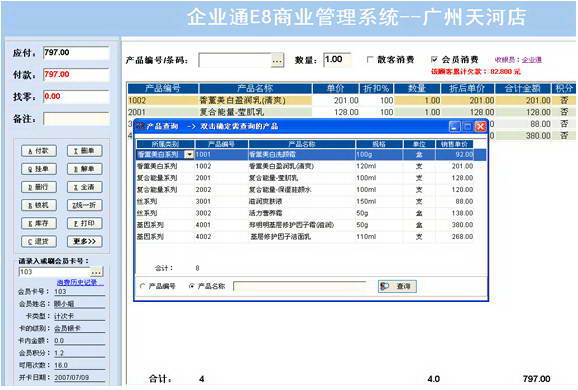Screen dimensions: 578x390
Task: Select dialog row with product code 1001
Action: (x=311, y=154)
